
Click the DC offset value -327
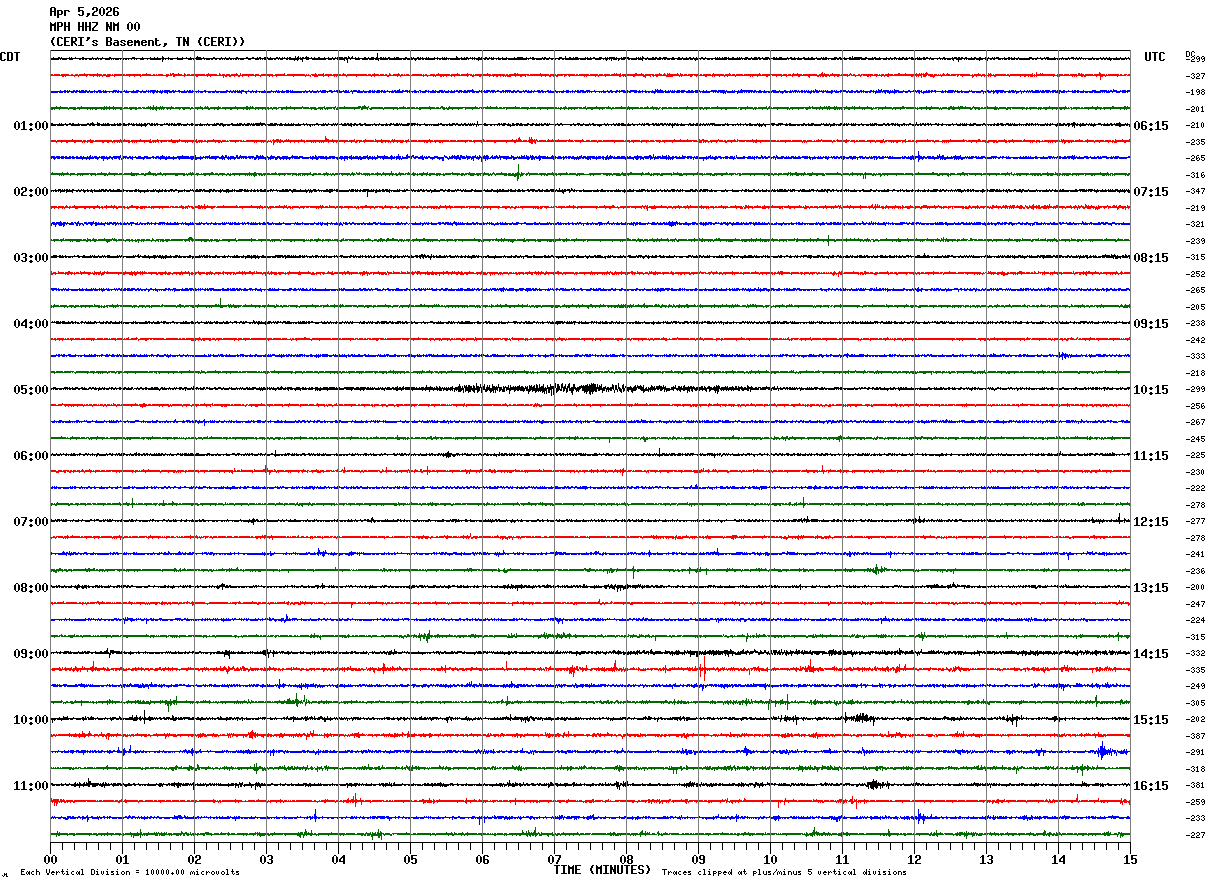[x=1195, y=76]
